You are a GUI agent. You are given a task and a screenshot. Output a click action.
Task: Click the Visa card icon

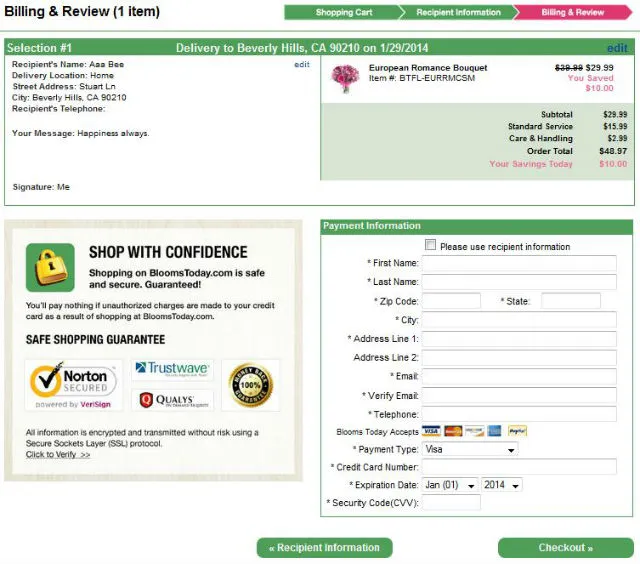coord(431,431)
